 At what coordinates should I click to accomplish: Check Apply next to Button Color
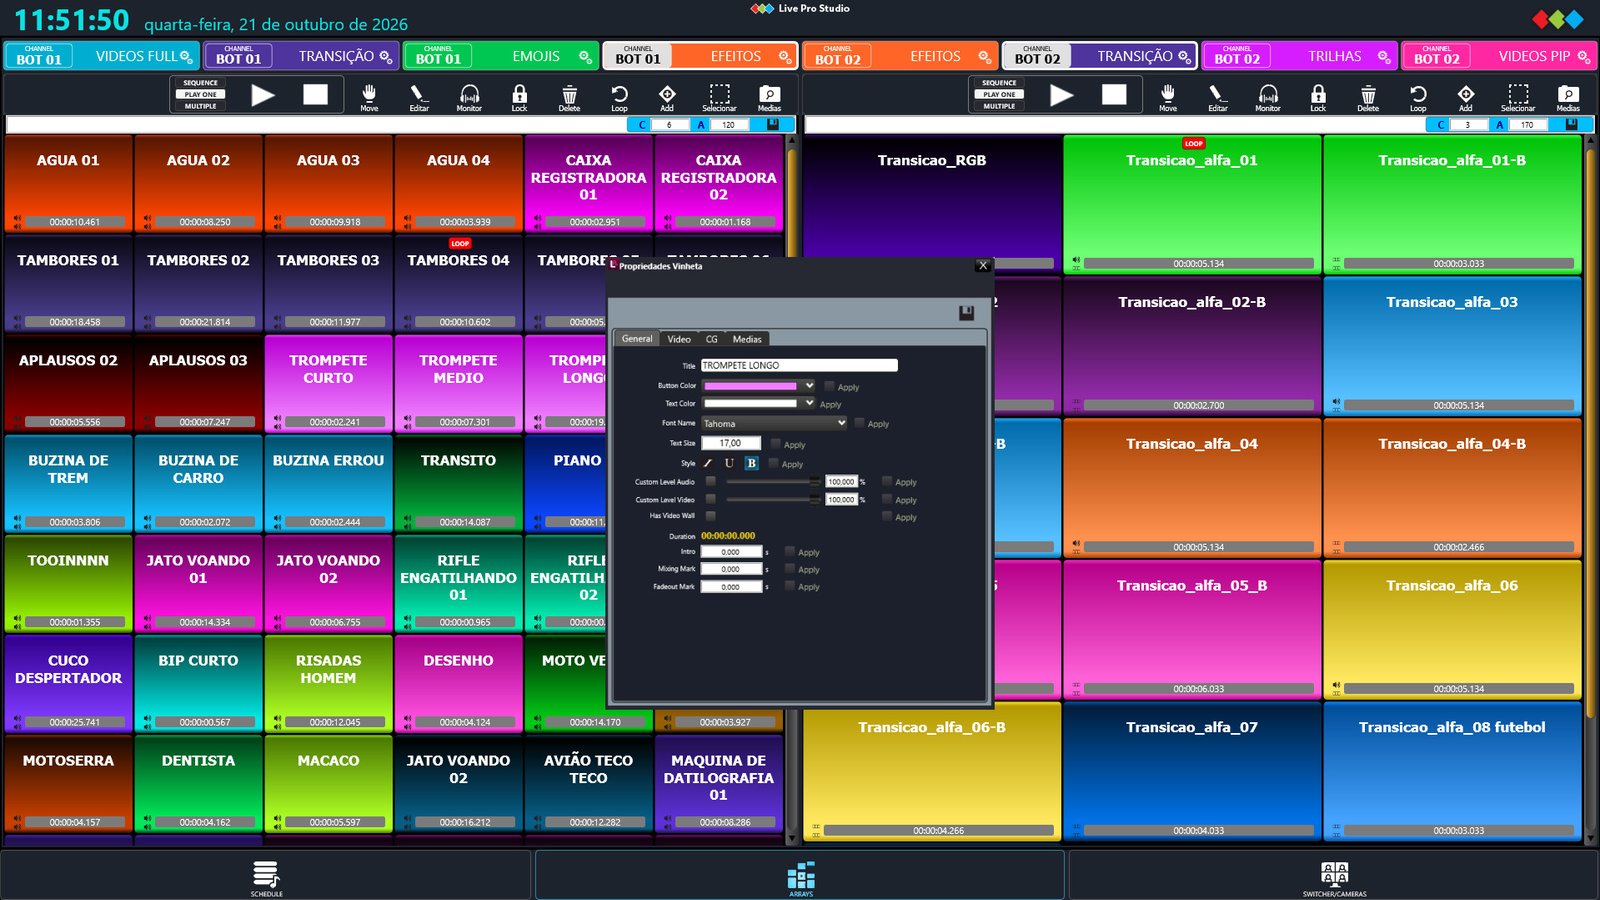pyautogui.click(x=830, y=386)
